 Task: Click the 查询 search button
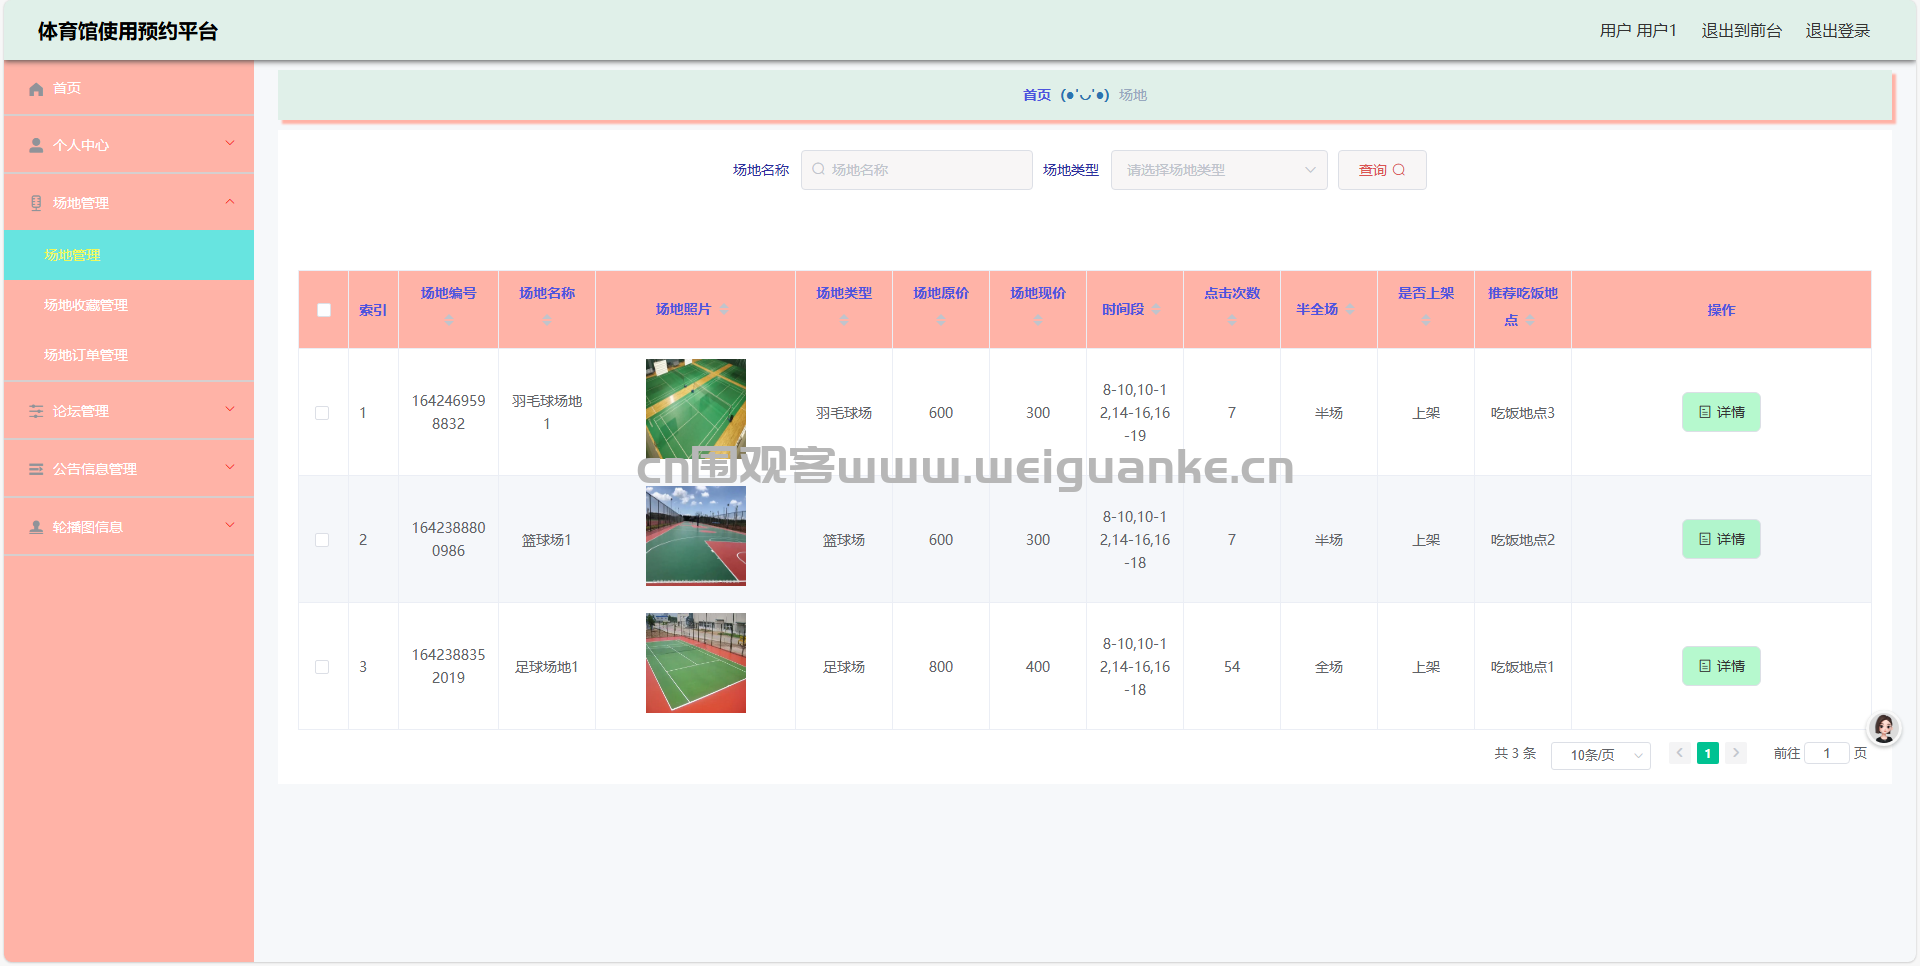pyautogui.click(x=1382, y=170)
